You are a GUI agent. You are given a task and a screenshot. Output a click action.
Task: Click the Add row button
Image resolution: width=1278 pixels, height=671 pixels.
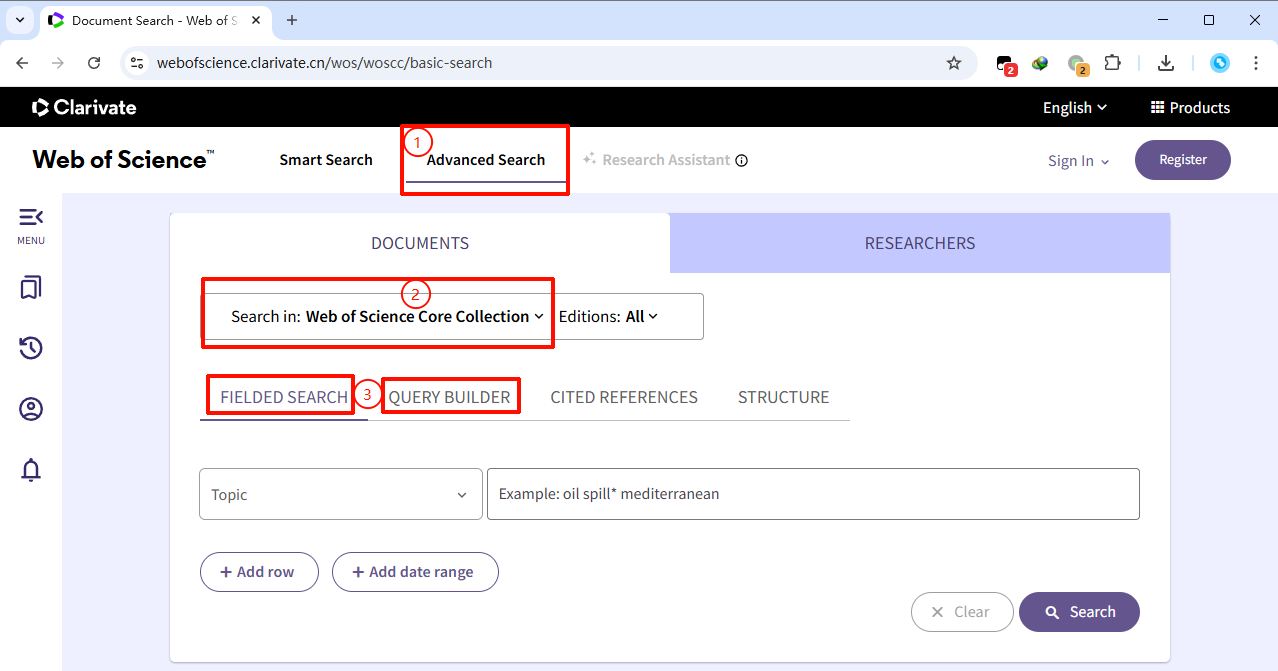pos(259,572)
